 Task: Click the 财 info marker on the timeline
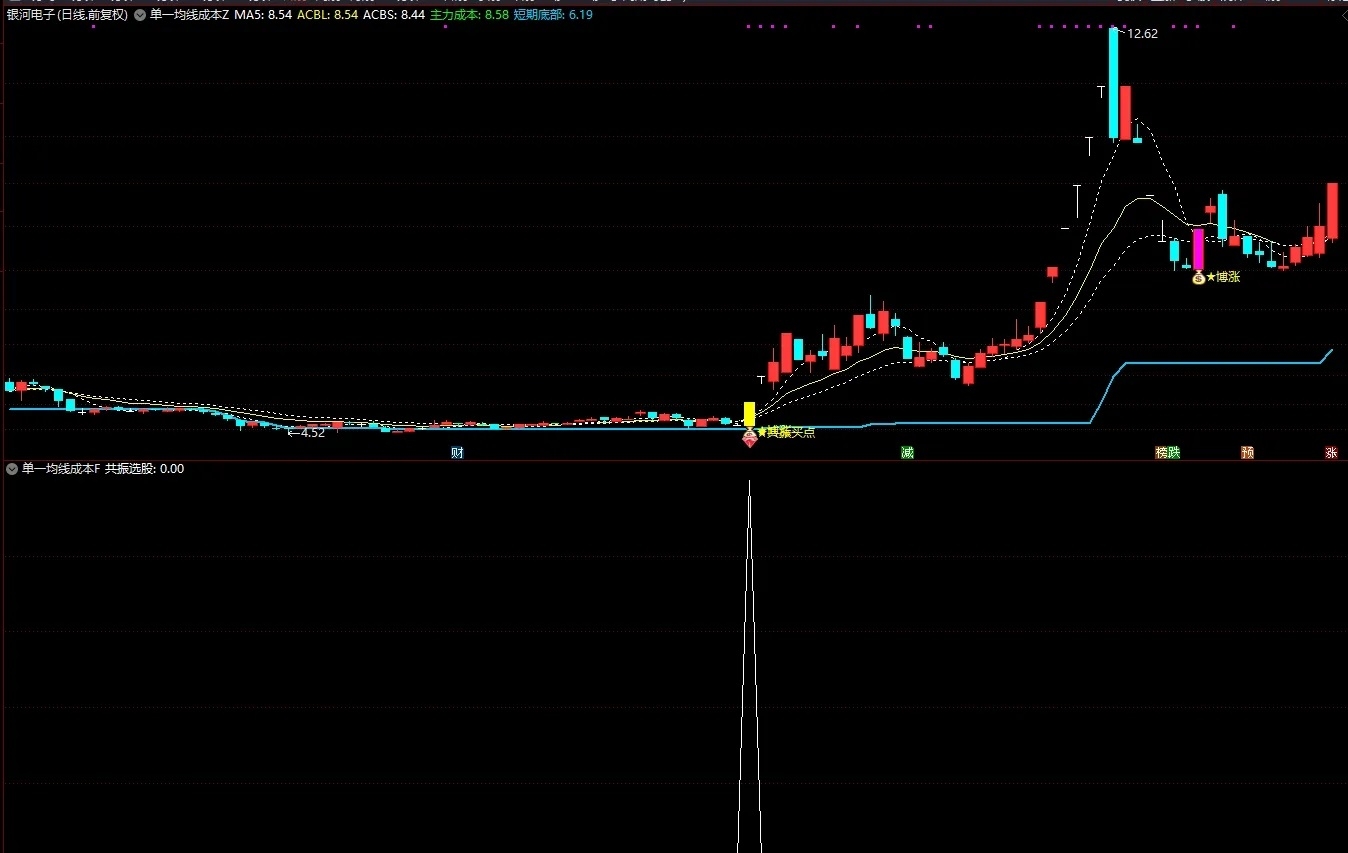point(457,453)
